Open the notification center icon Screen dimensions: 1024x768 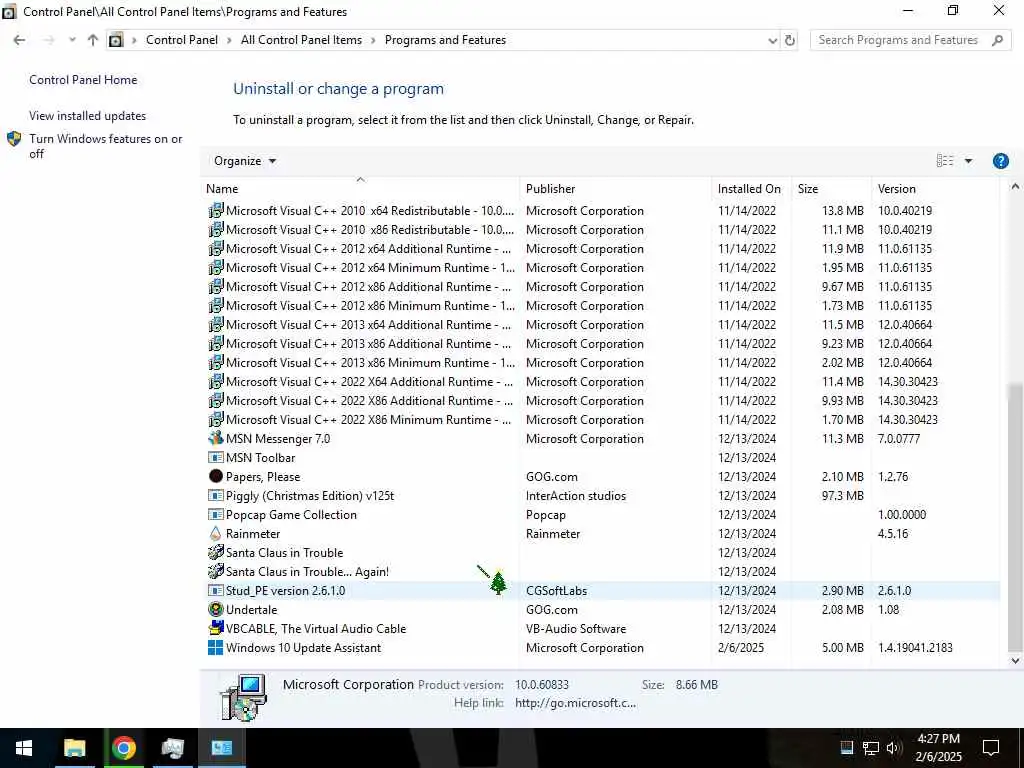pos(991,748)
